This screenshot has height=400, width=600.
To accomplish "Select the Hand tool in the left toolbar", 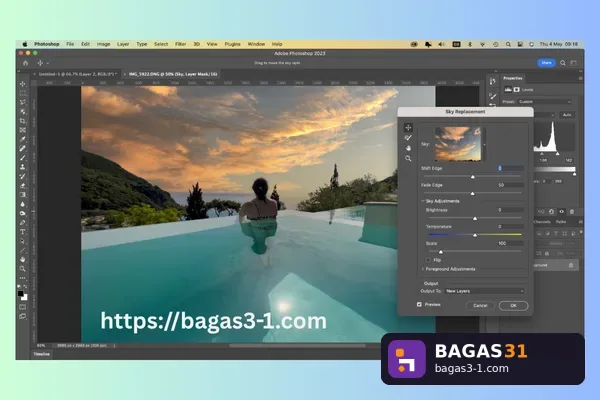I will pos(23,260).
